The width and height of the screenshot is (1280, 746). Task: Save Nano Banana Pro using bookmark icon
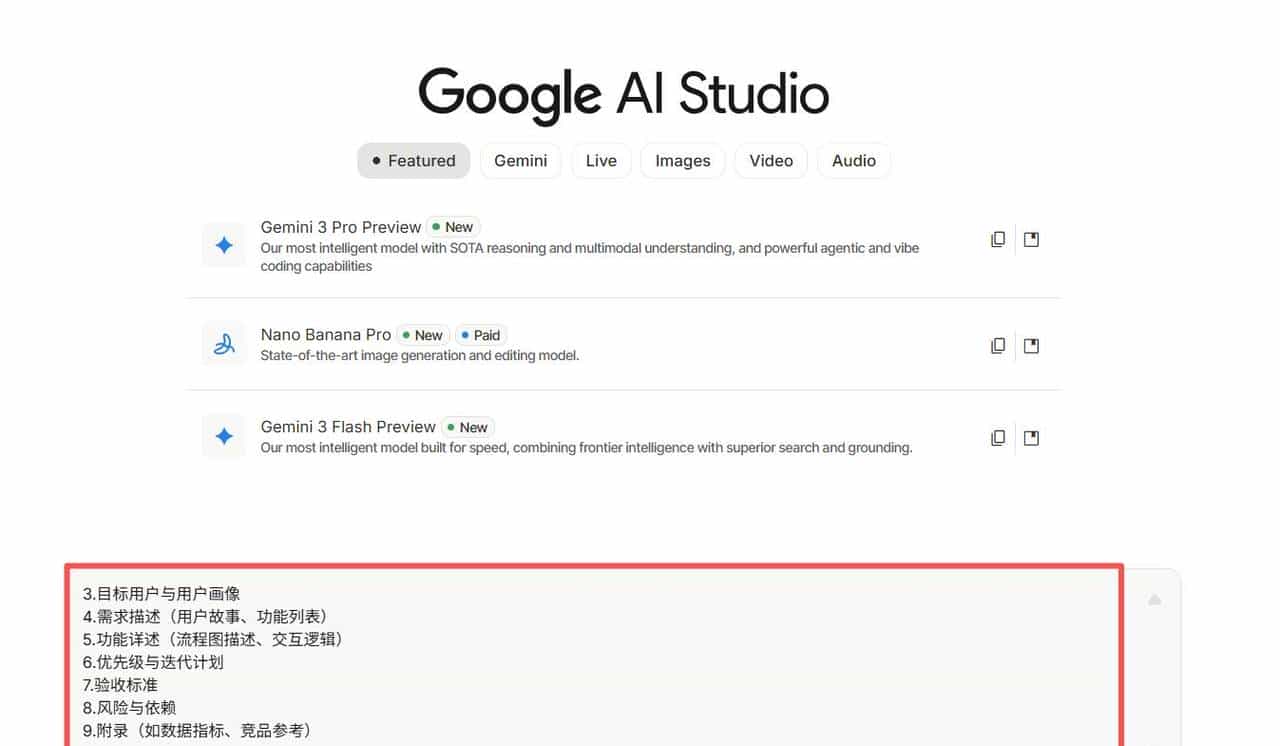1031,345
